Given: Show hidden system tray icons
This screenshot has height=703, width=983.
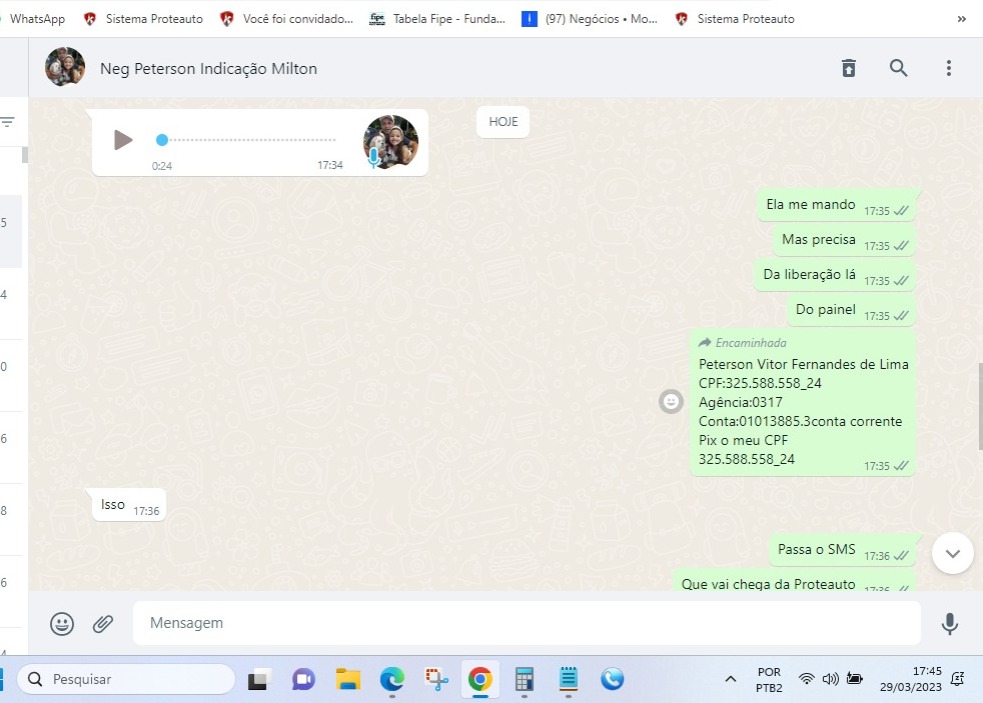Looking at the screenshot, I should (x=730, y=679).
